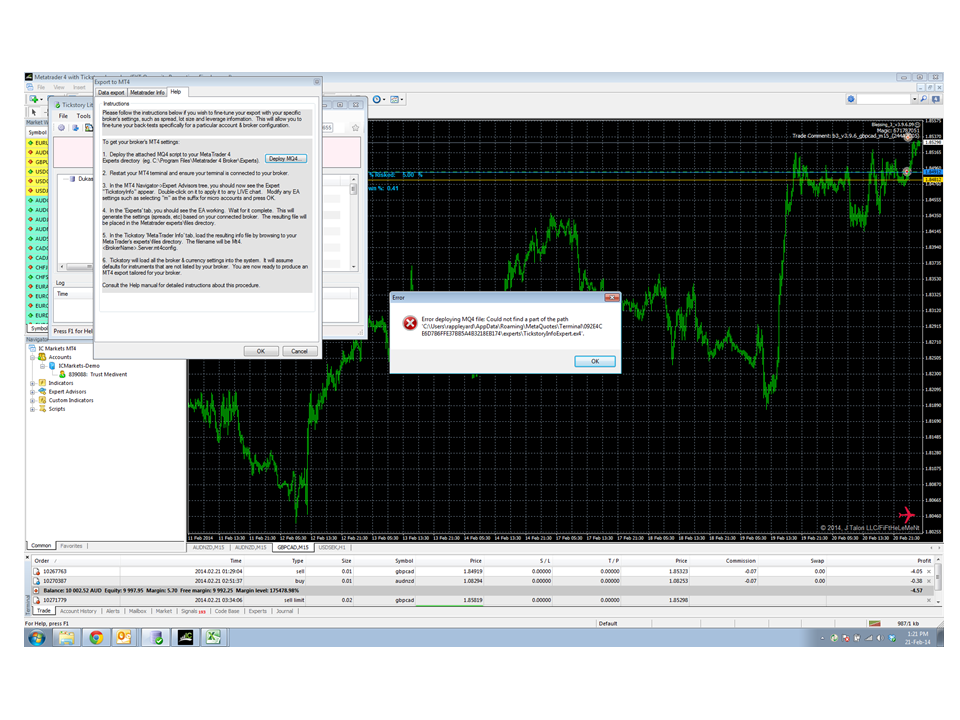
Task: Open Windows Explorer from the taskbar
Action: [66, 638]
